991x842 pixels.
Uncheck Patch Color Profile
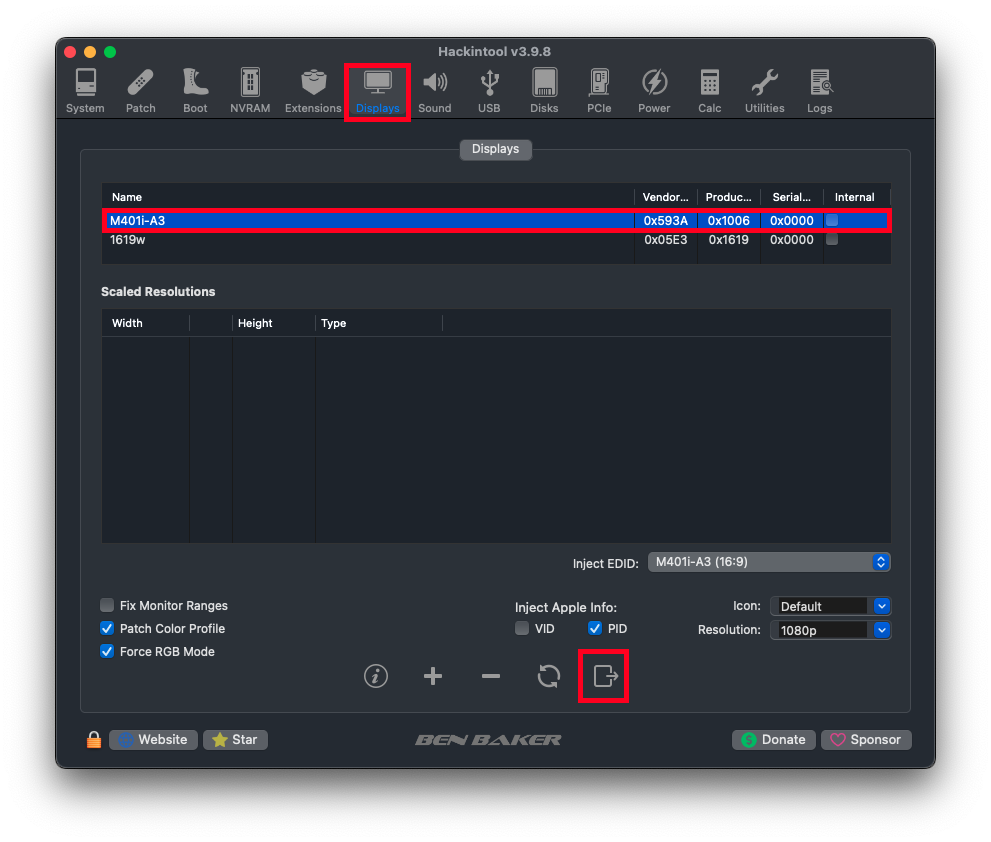[107, 629]
